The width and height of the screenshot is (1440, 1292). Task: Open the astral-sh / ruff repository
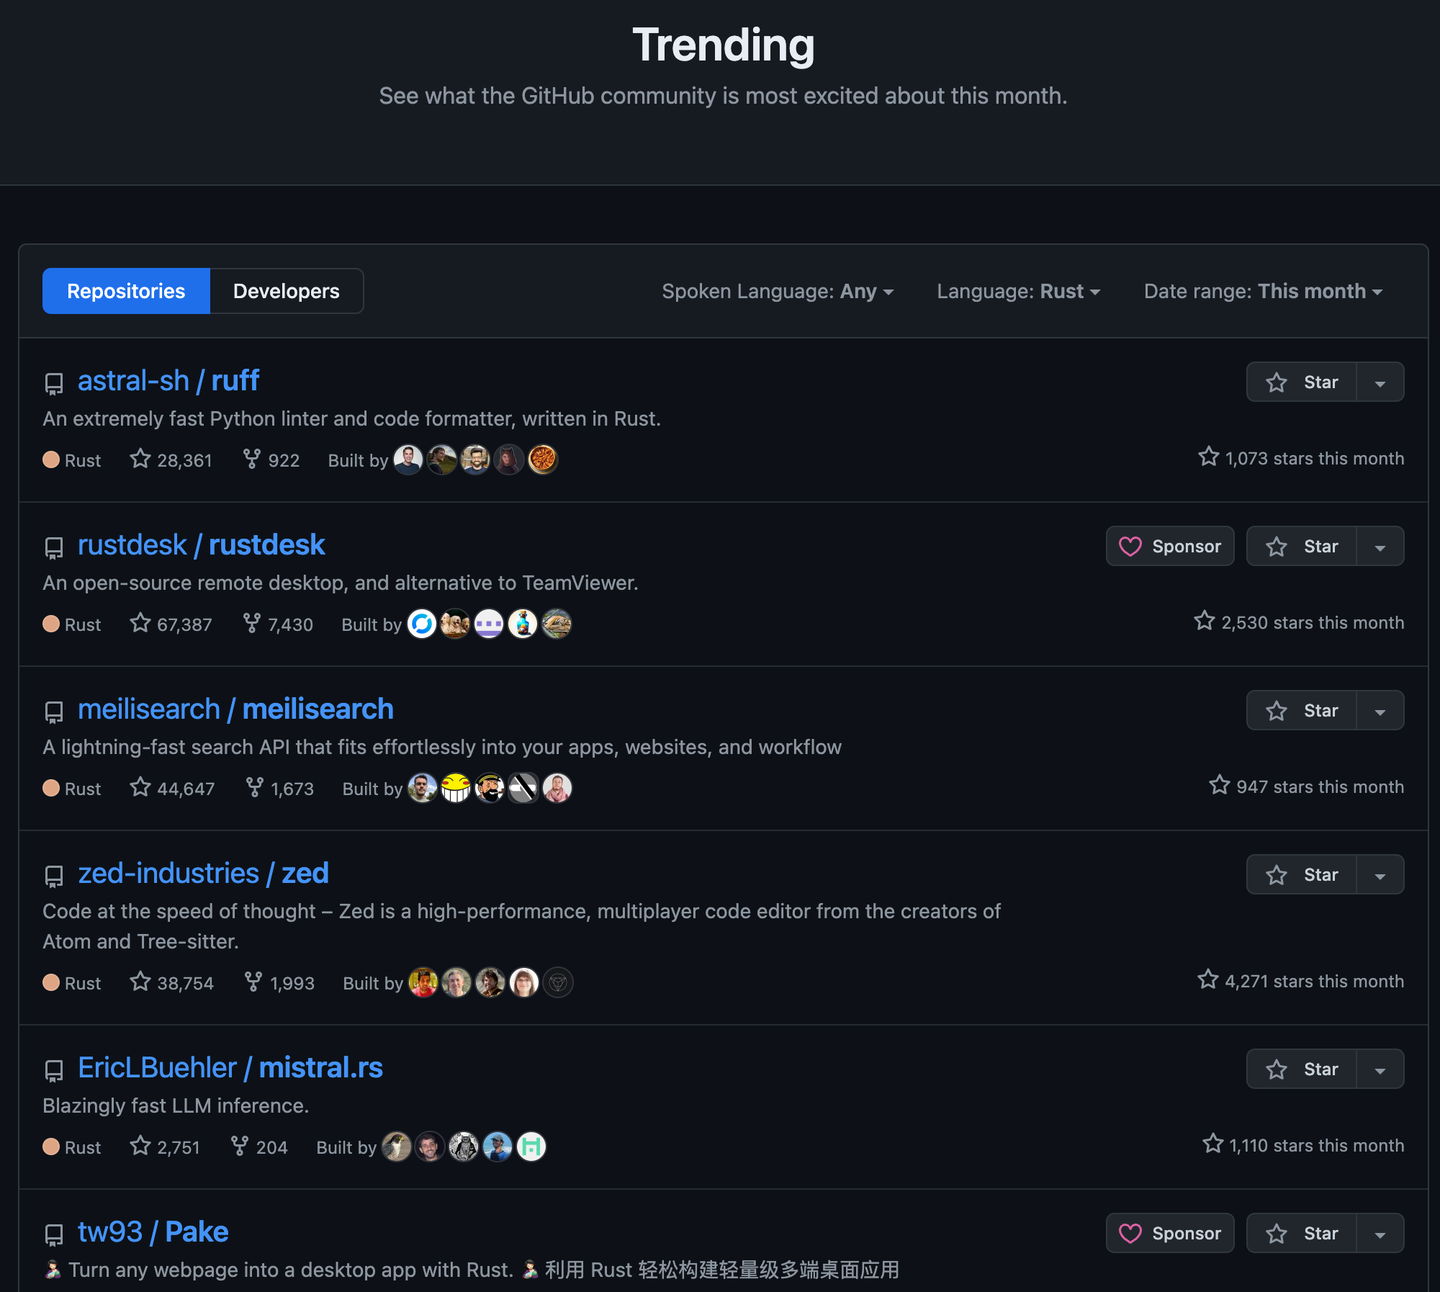(x=168, y=381)
